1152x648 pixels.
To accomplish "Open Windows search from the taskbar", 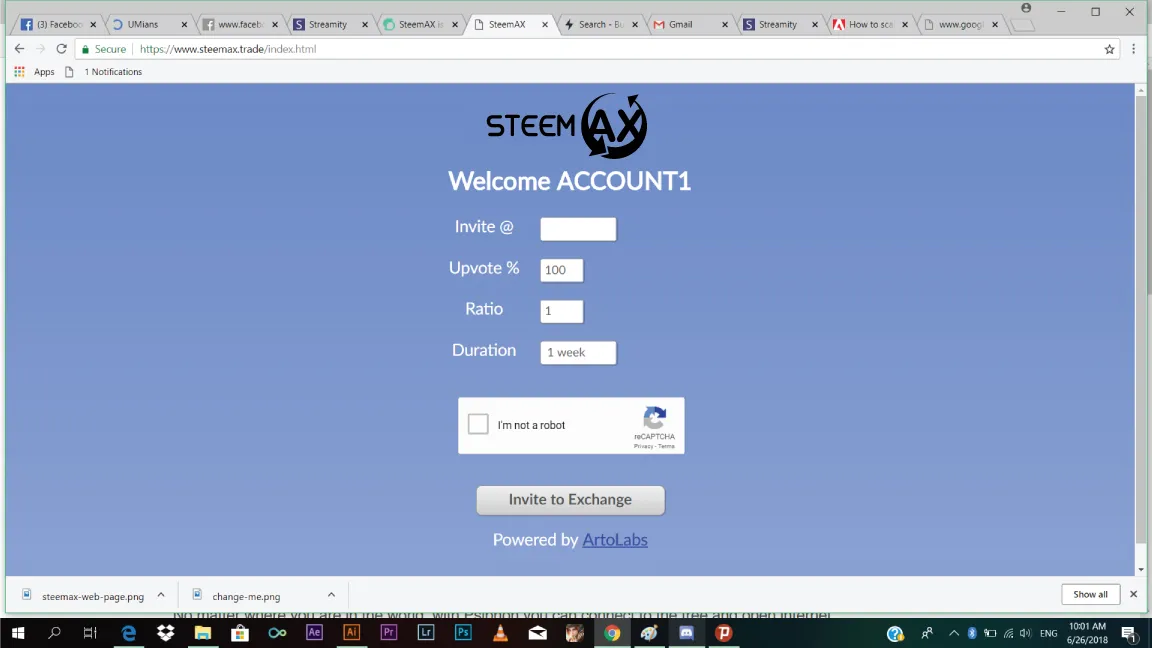I will coord(54,633).
